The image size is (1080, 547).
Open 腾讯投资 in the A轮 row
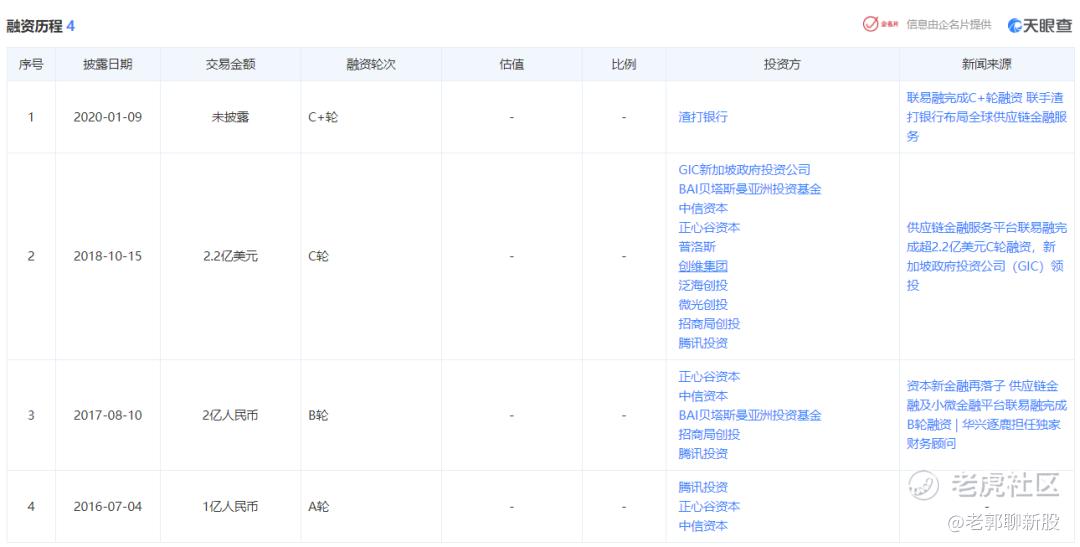pos(703,487)
